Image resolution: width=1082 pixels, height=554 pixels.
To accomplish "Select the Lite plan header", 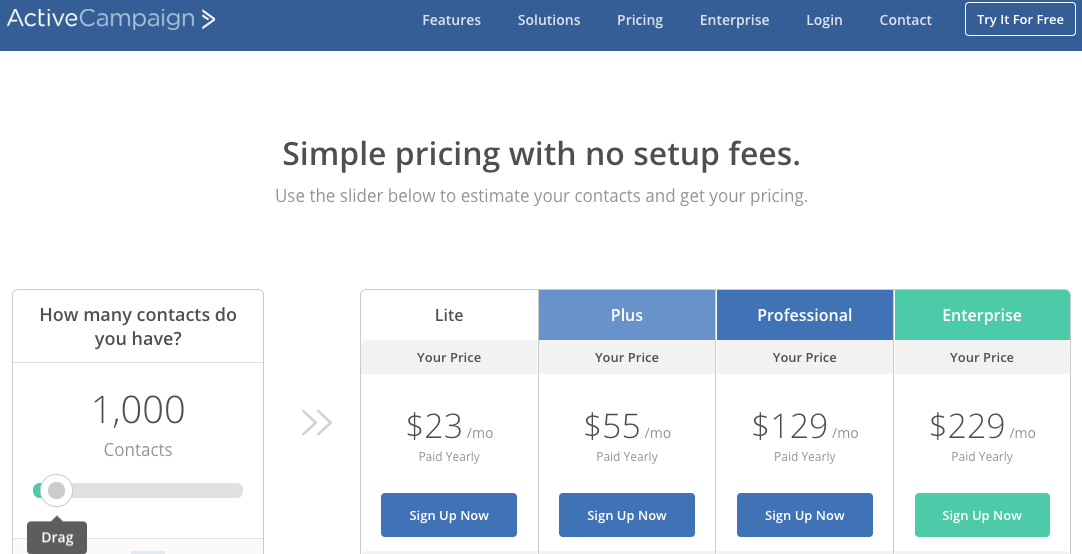I will (x=449, y=315).
